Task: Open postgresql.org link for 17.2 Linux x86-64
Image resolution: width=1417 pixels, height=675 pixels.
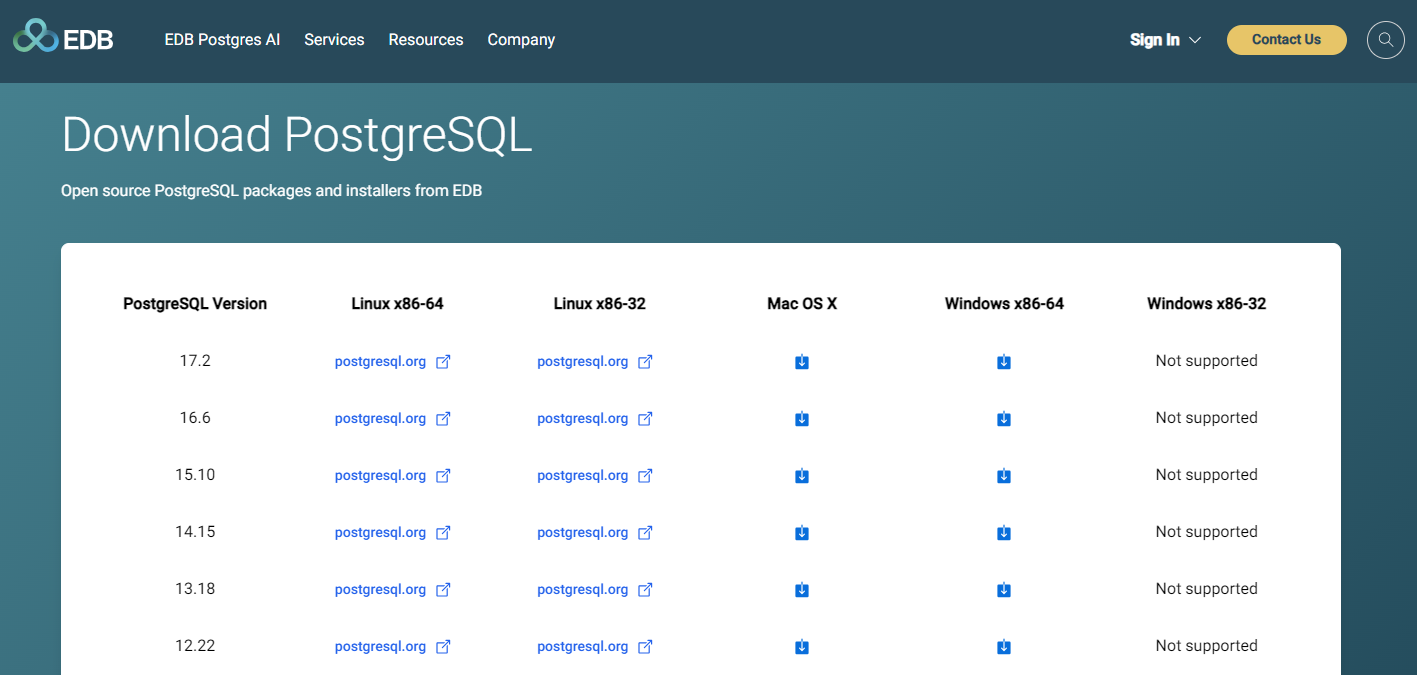Action: pos(381,362)
